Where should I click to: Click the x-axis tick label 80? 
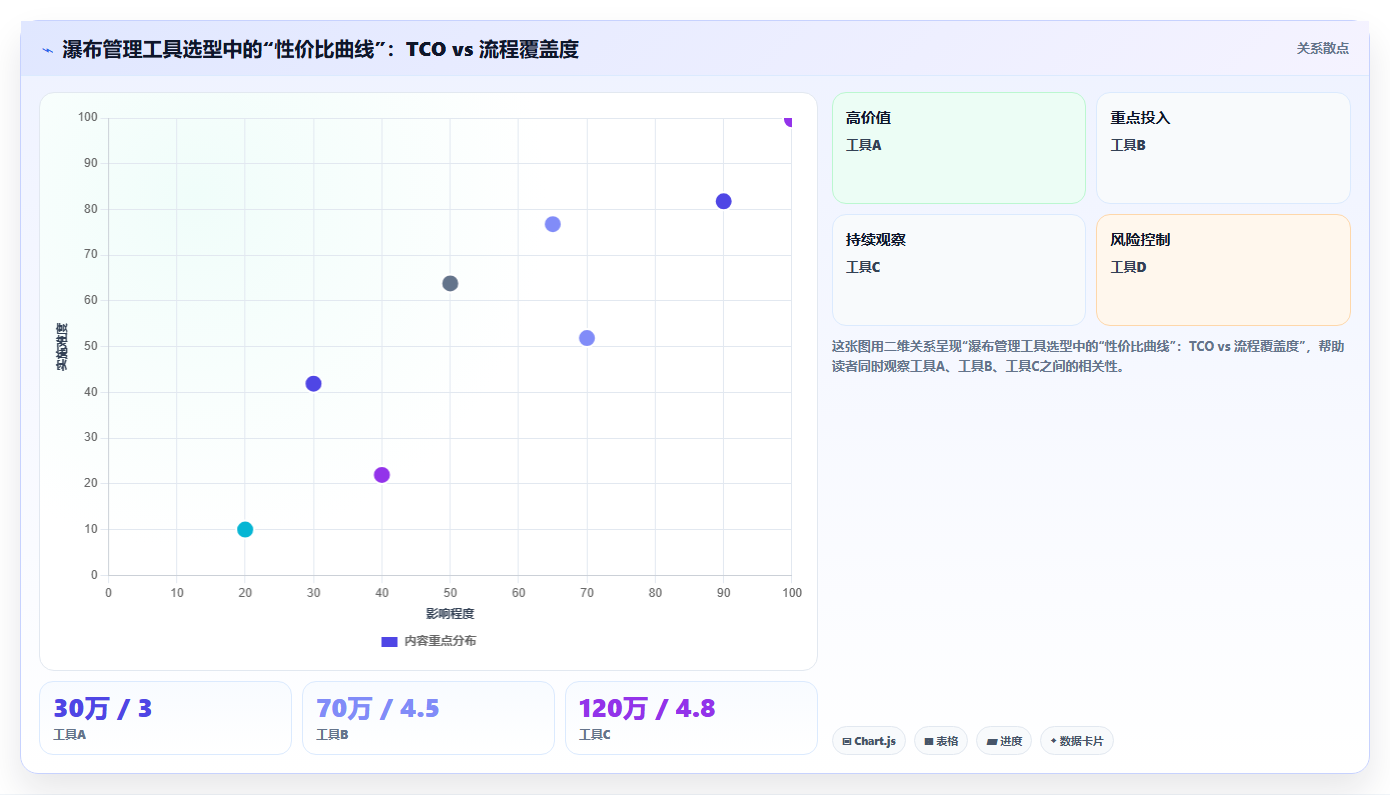coord(655,593)
